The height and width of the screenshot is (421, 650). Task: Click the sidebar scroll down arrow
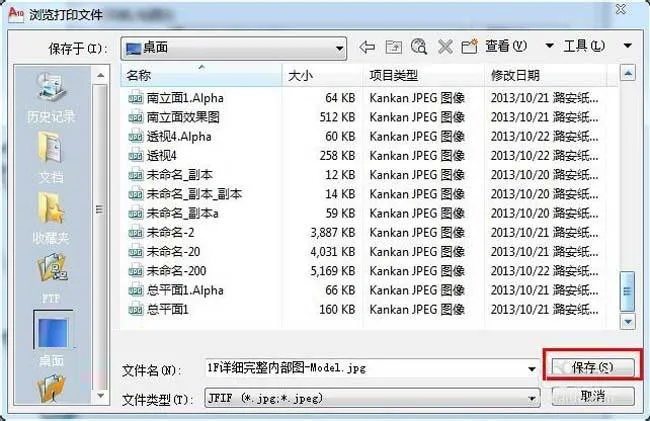pos(100,396)
